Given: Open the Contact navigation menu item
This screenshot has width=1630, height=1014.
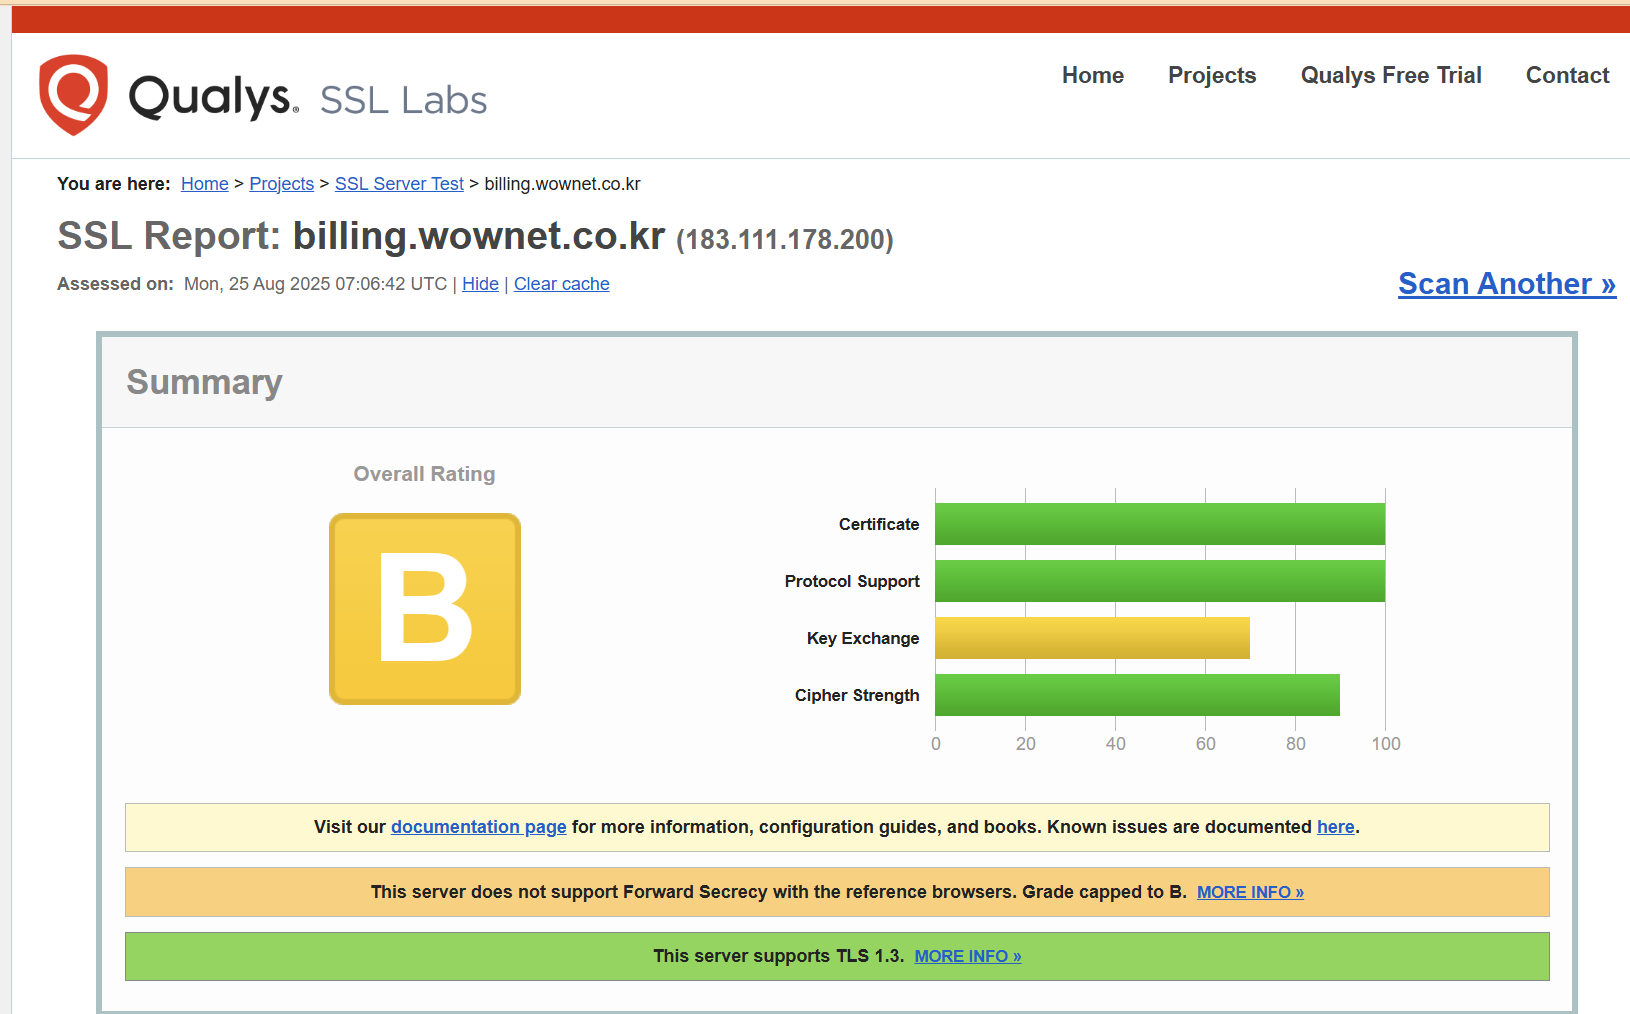Looking at the screenshot, I should 1567,75.
